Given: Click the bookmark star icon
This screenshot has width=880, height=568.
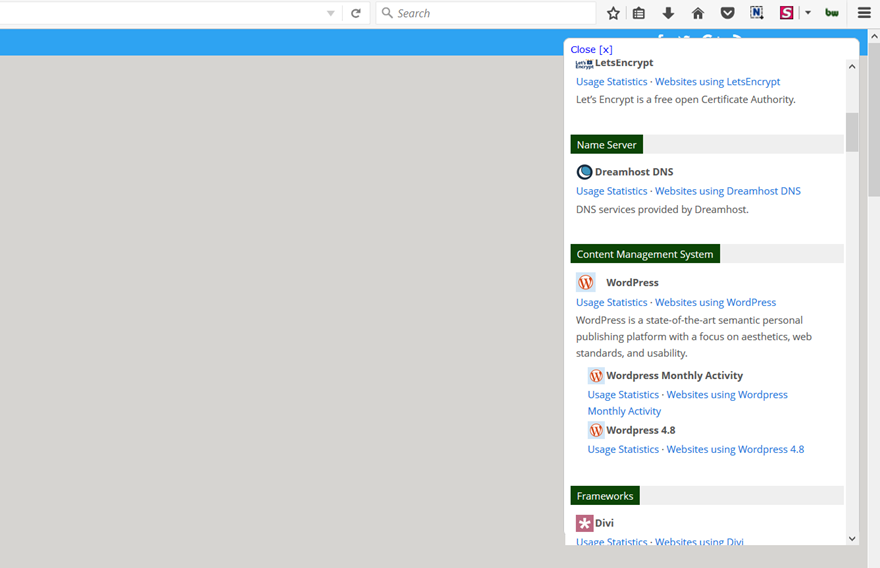Looking at the screenshot, I should (613, 13).
